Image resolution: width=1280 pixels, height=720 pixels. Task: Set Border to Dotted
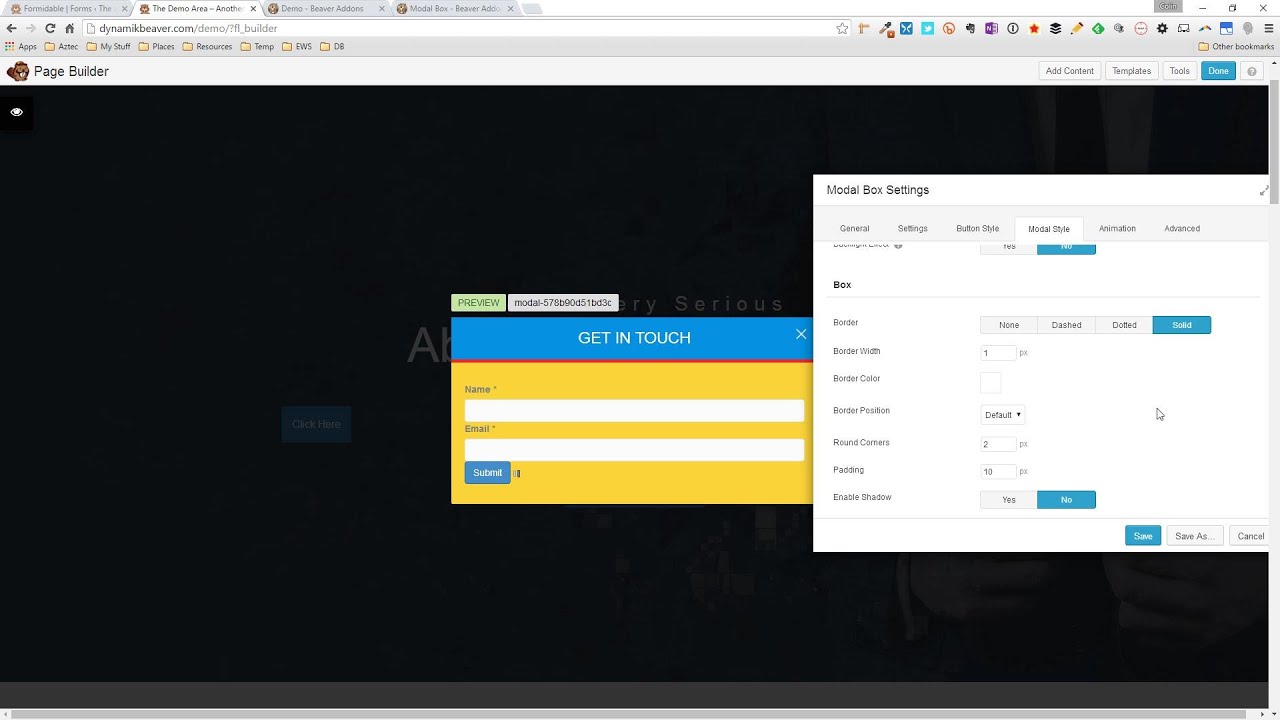pyautogui.click(x=1124, y=325)
